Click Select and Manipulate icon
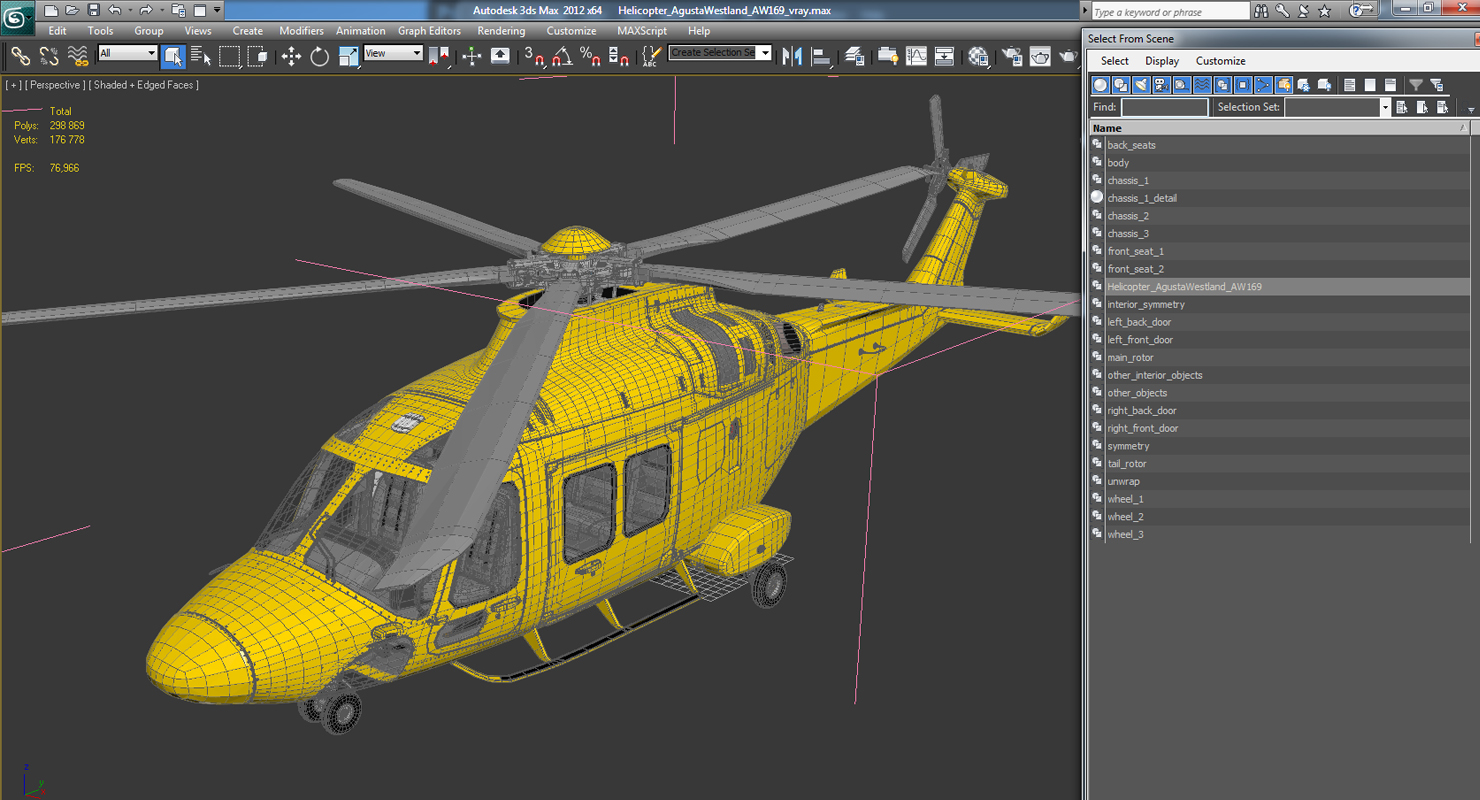The height and width of the screenshot is (800, 1480). pyautogui.click(x=472, y=56)
